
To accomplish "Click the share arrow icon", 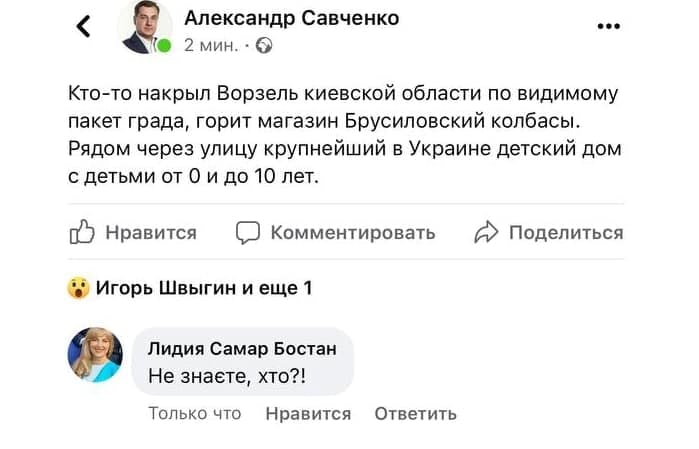I will click(x=486, y=233).
